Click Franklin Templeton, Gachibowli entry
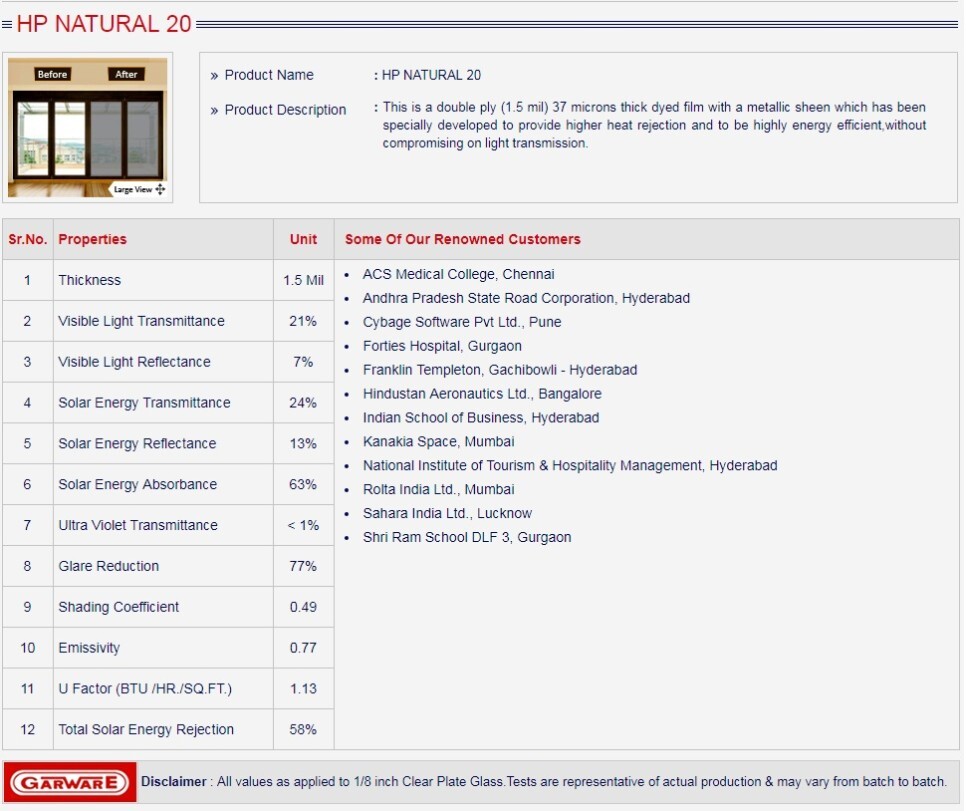Image resolution: width=966 pixels, height=811 pixels. pyautogui.click(x=500, y=370)
